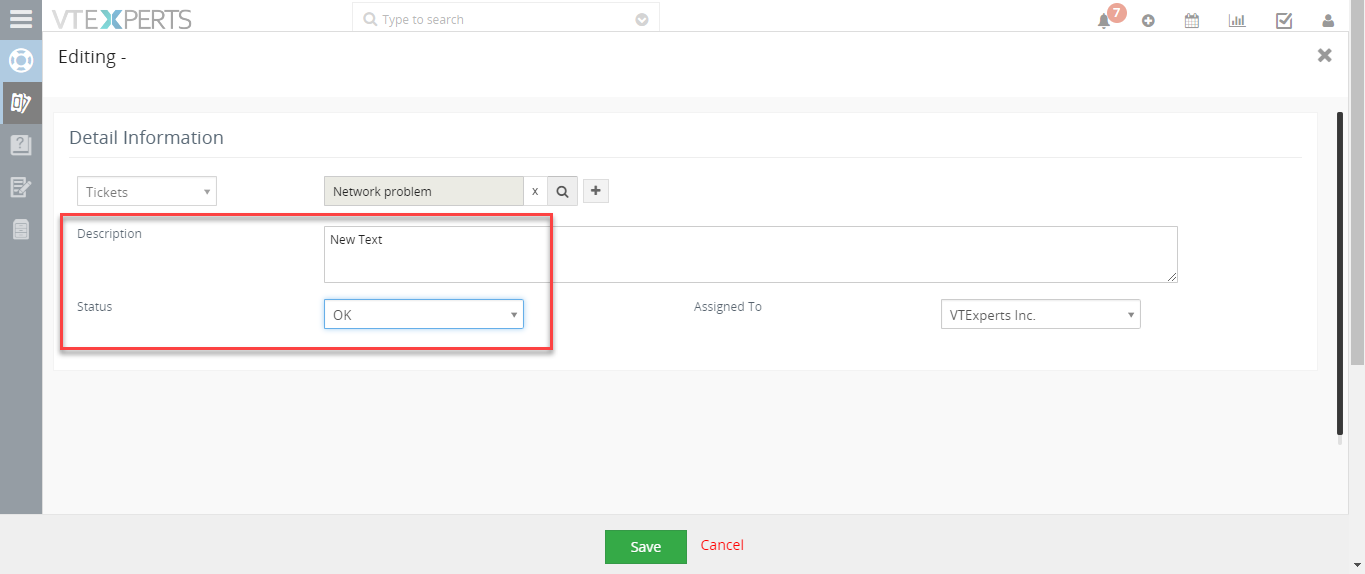Expand the search box options arrow
Image resolution: width=1365 pixels, height=574 pixels.
pos(642,19)
